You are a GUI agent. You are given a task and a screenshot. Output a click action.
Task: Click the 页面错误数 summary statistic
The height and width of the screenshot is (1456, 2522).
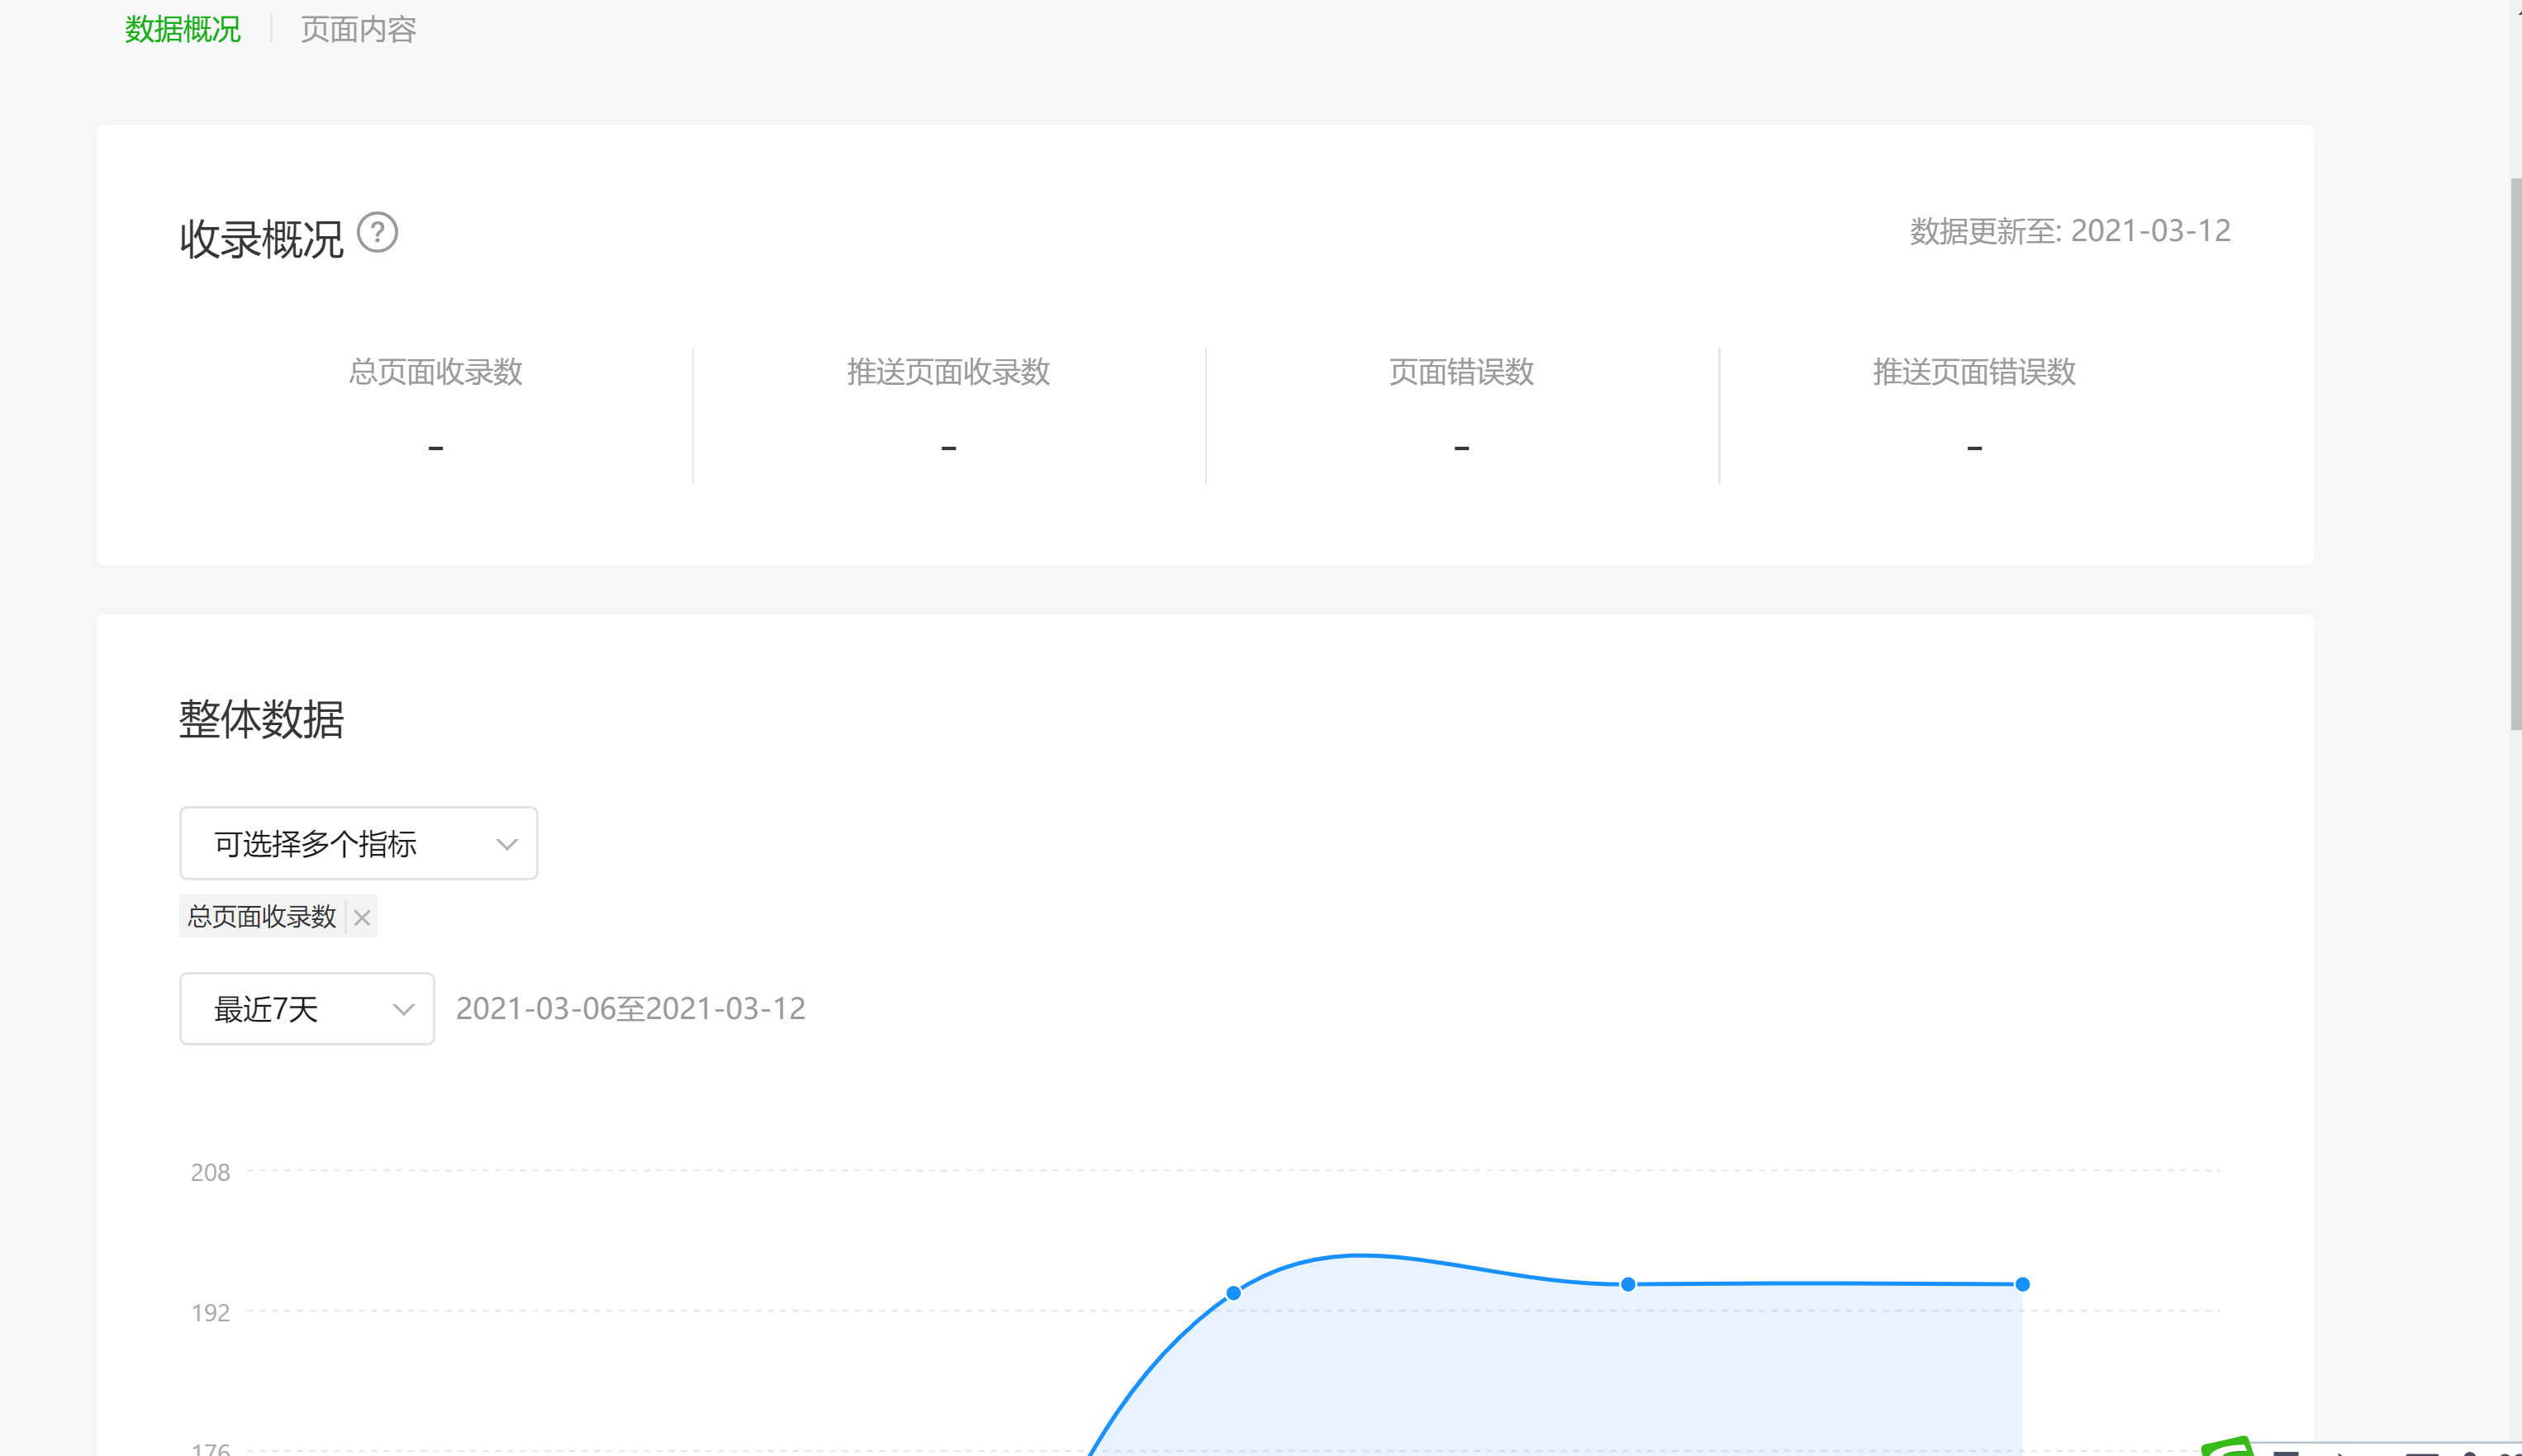[1461, 372]
